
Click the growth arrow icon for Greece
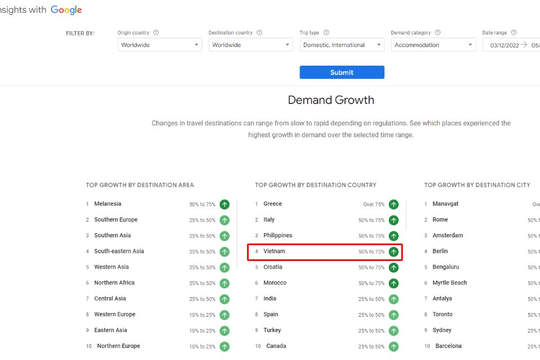click(394, 204)
